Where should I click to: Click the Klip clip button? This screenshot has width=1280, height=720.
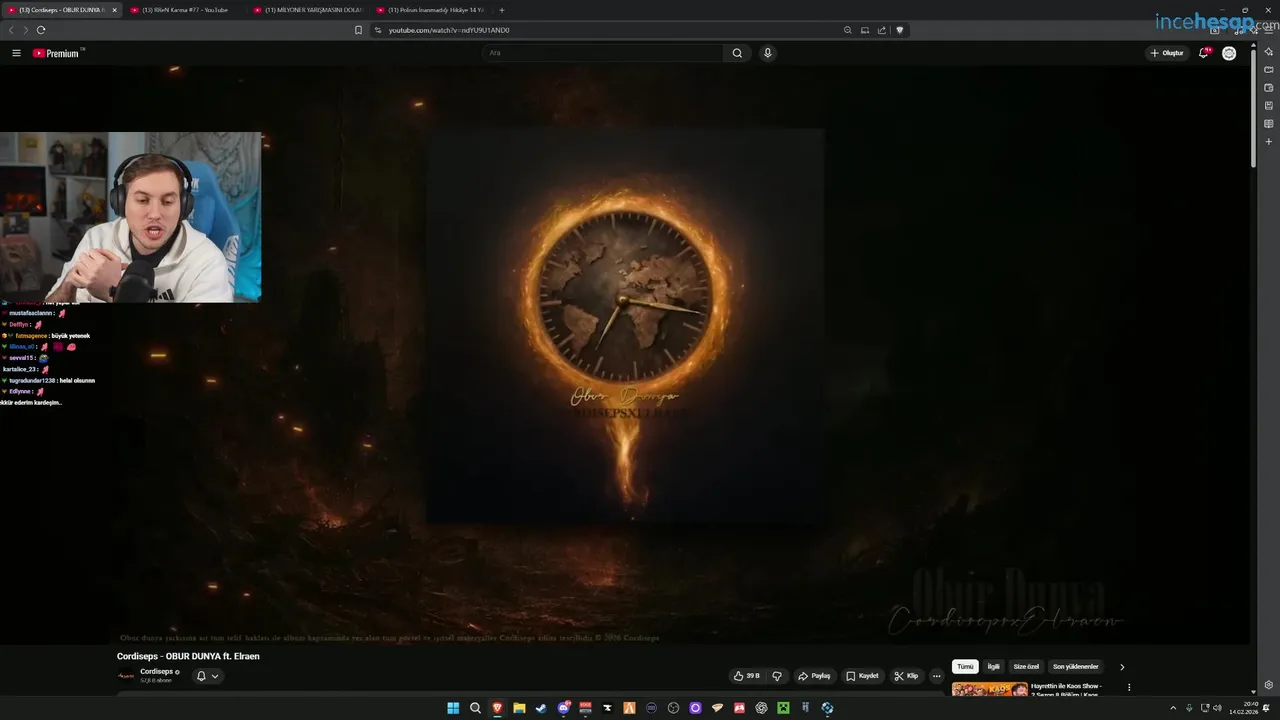[x=906, y=676]
